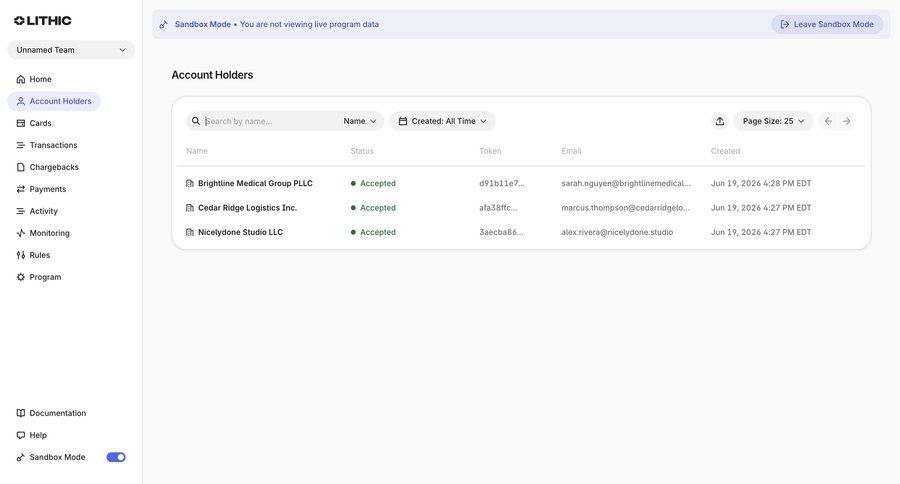Click the Program gear icon
This screenshot has height=484, width=900.
(x=21, y=277)
